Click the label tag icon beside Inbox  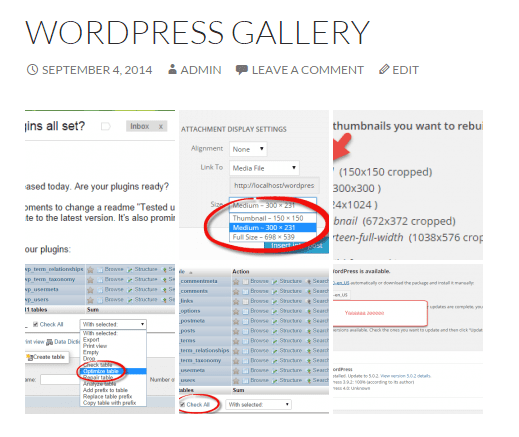click(x=106, y=126)
